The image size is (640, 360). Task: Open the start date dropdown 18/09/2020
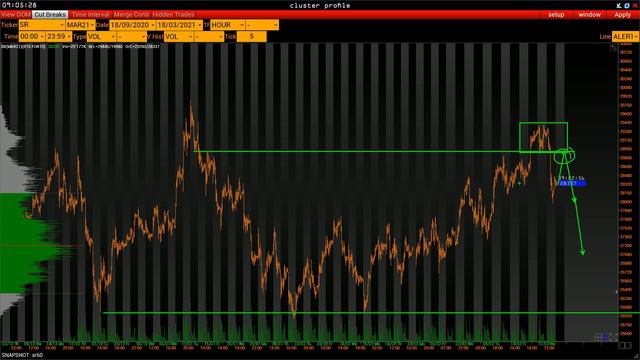click(x=132, y=25)
